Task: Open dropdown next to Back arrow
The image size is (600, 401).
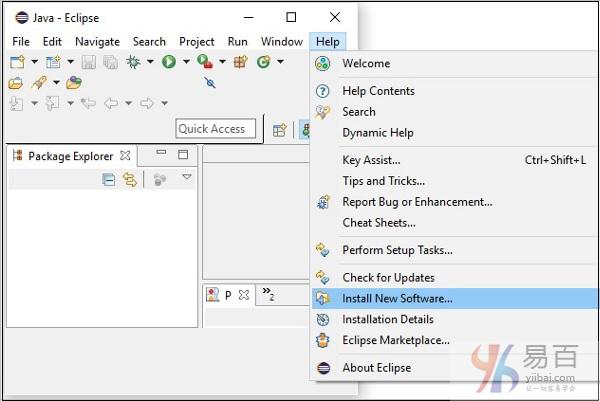Action: (x=129, y=103)
